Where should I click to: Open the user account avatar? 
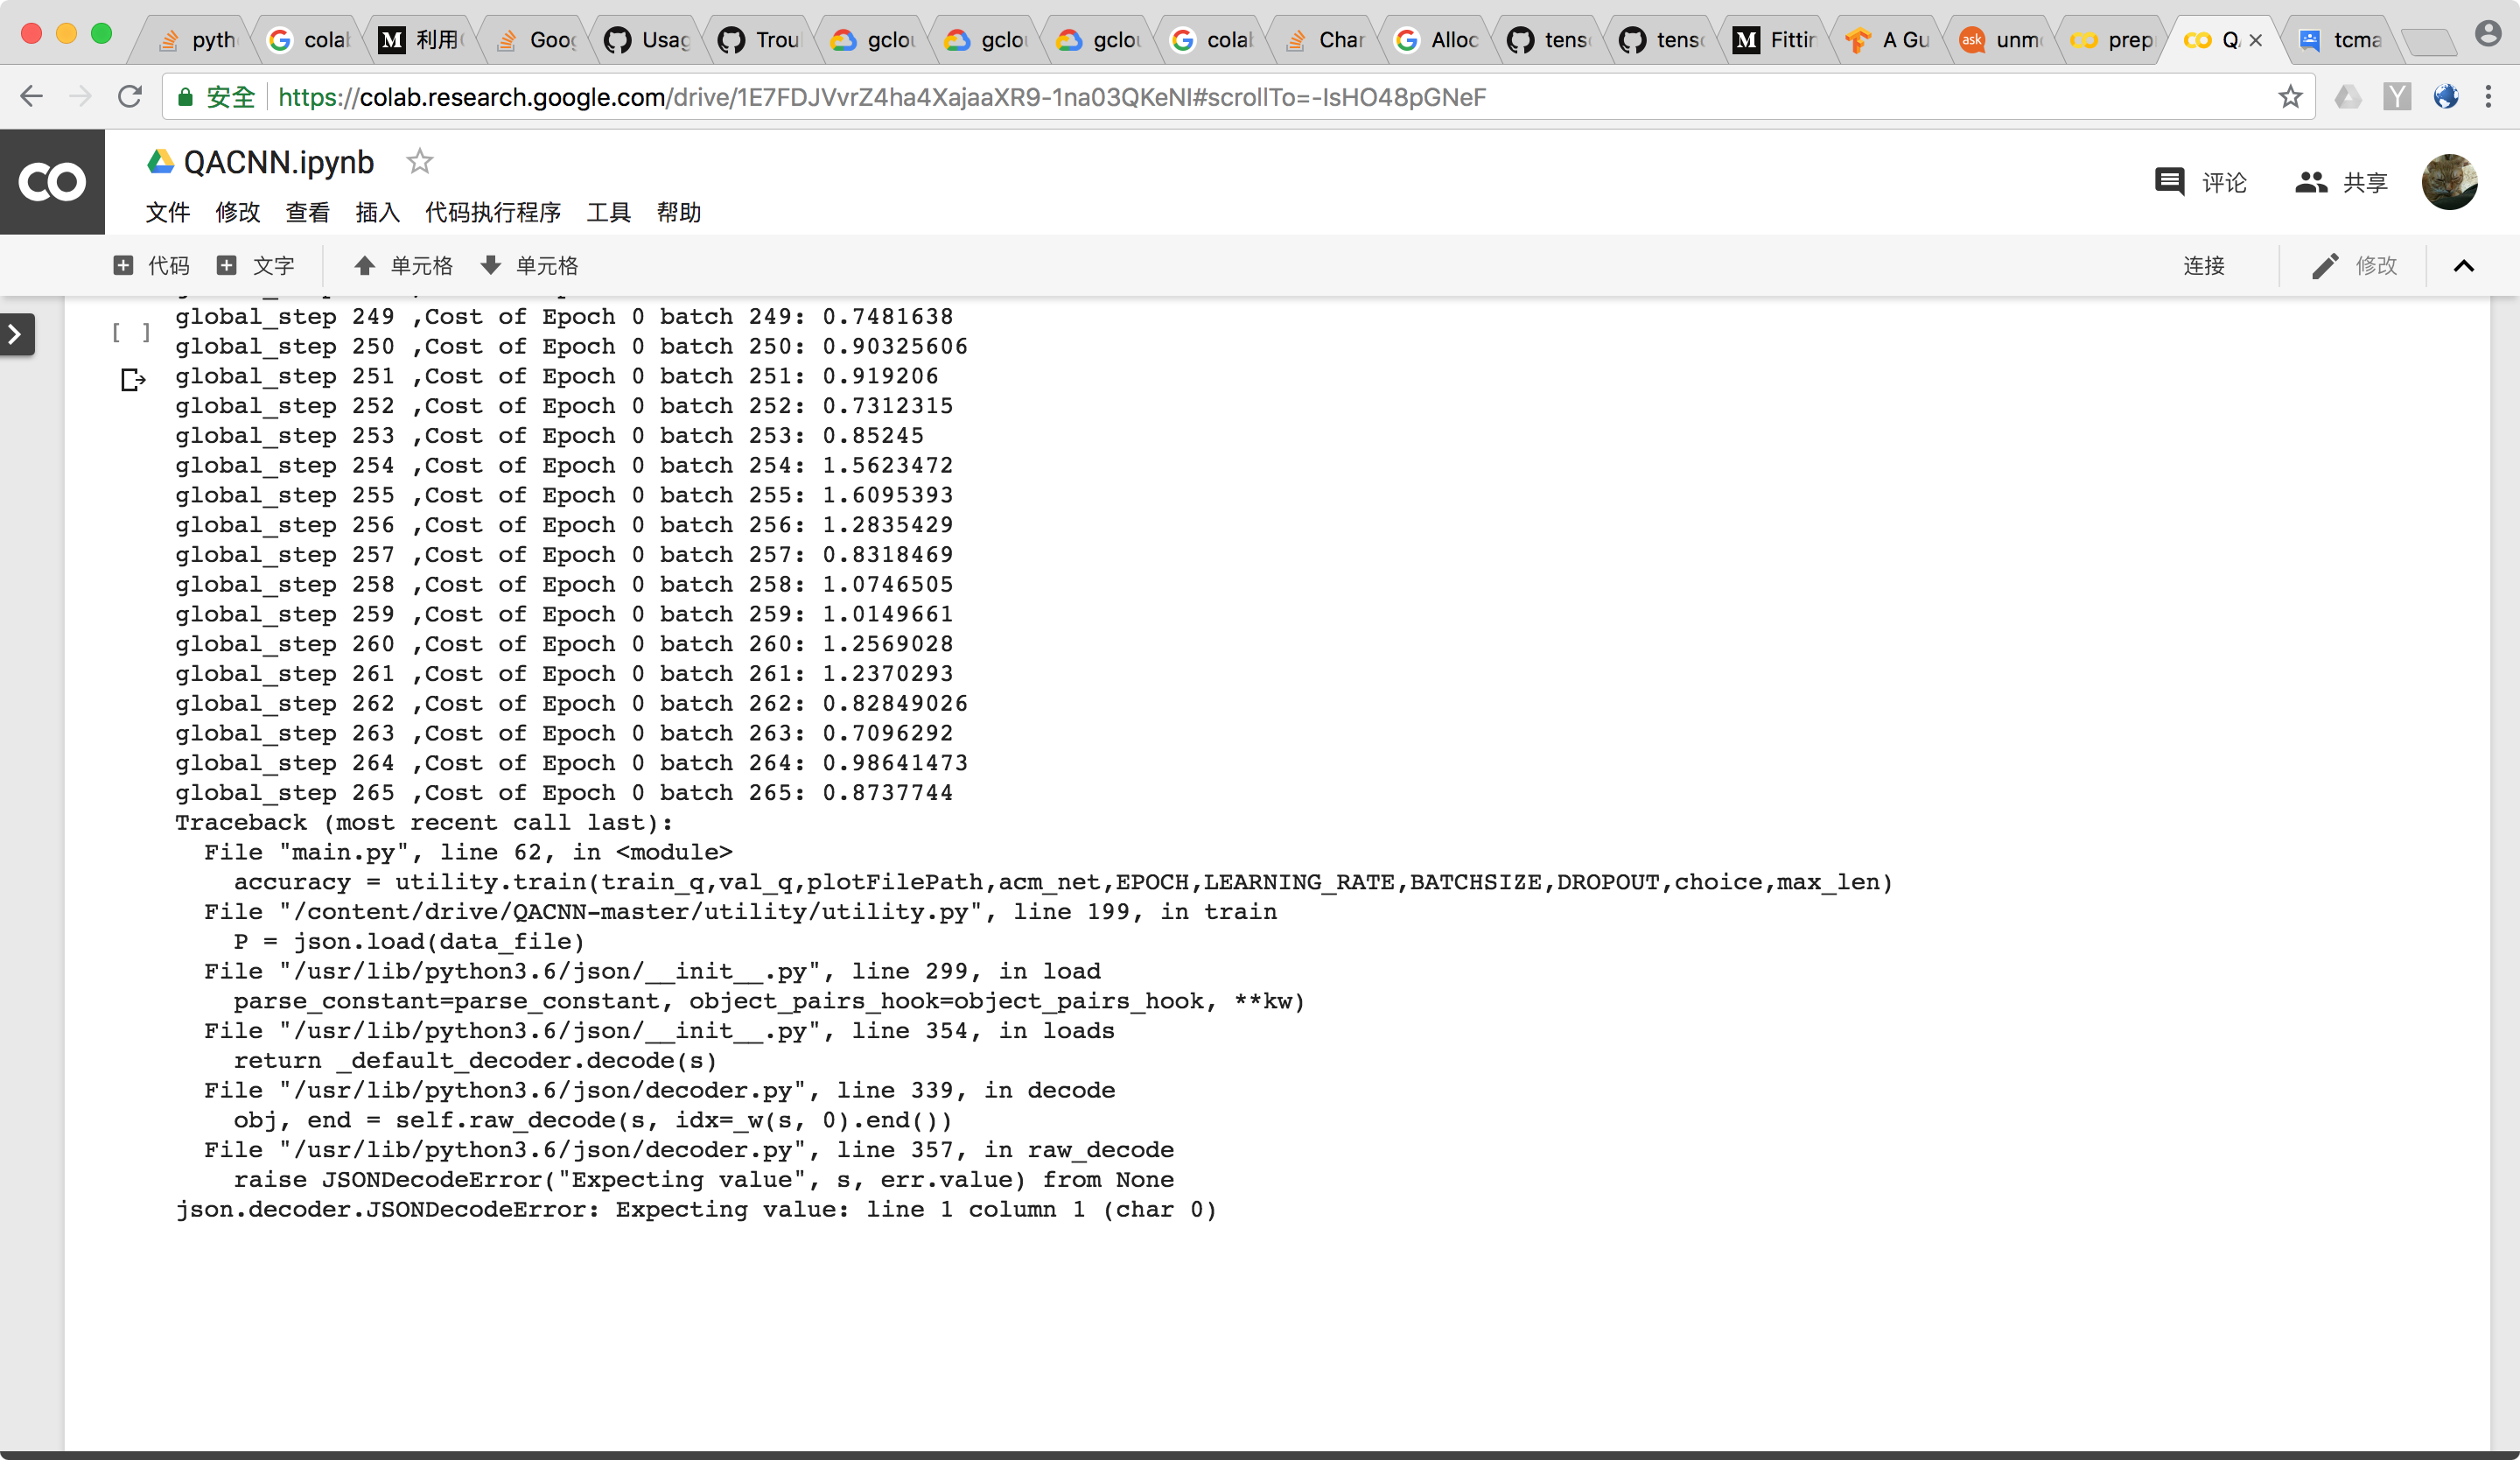[x=2448, y=182]
